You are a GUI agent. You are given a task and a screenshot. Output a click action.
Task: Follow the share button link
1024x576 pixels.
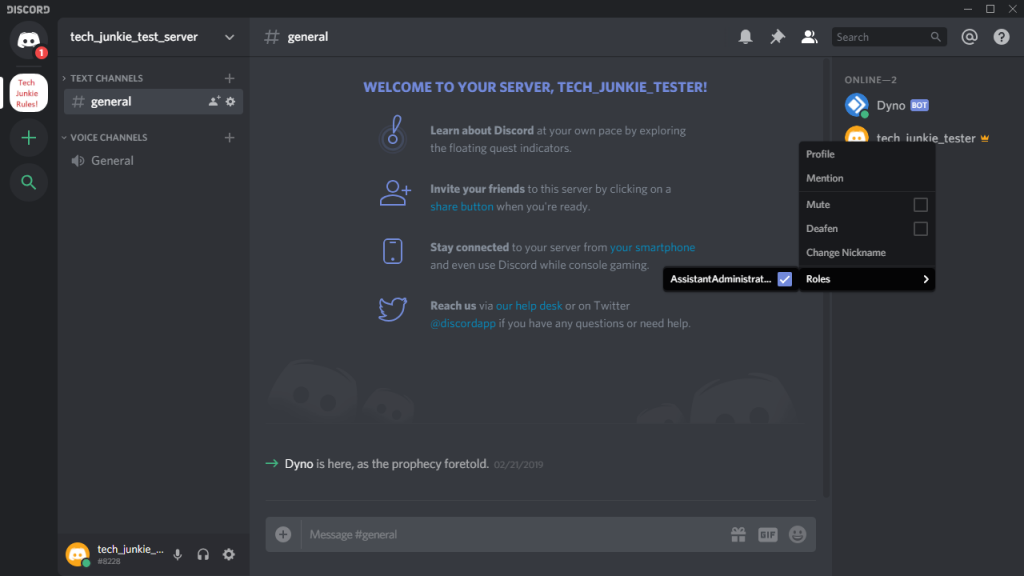462,206
